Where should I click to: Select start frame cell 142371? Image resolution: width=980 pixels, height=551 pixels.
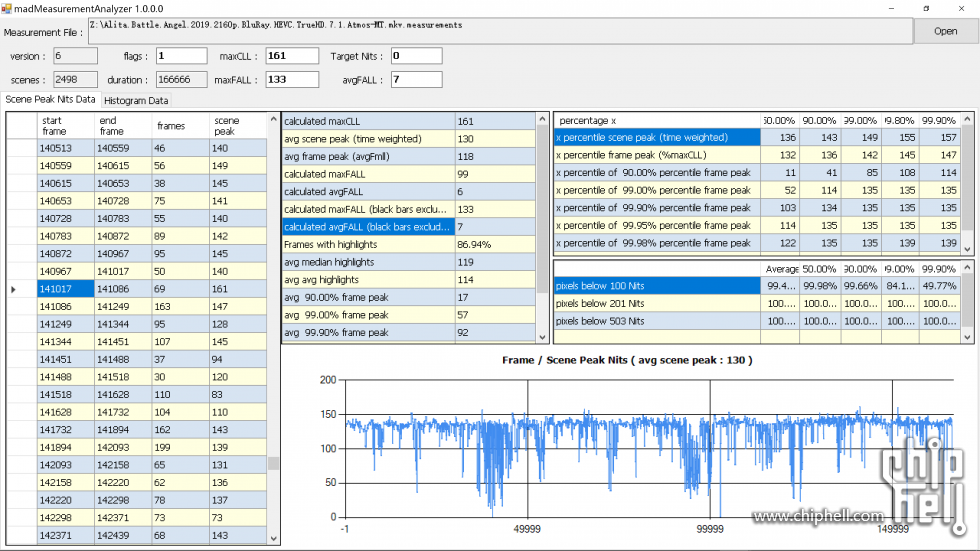66,535
